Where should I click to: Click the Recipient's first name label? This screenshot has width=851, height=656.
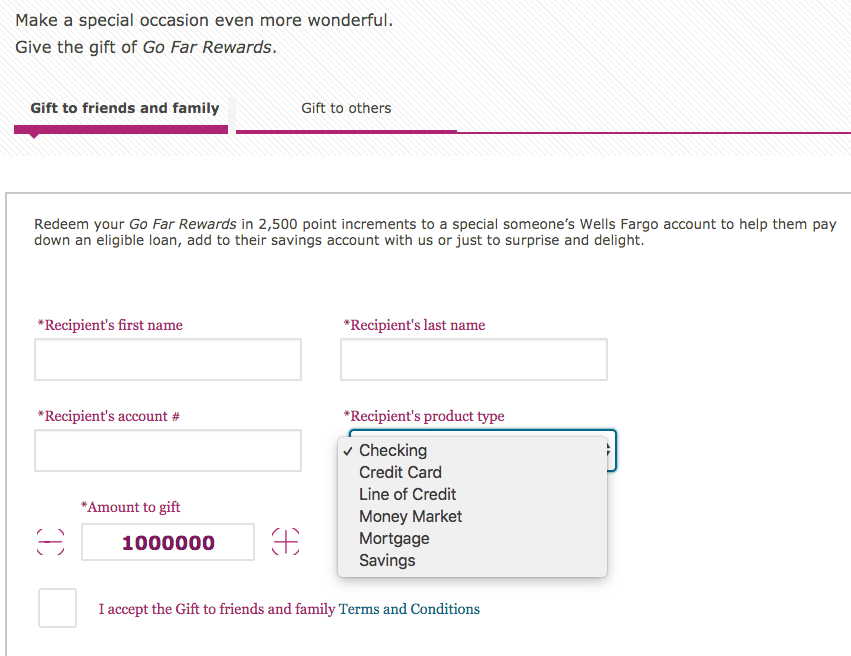(110, 325)
